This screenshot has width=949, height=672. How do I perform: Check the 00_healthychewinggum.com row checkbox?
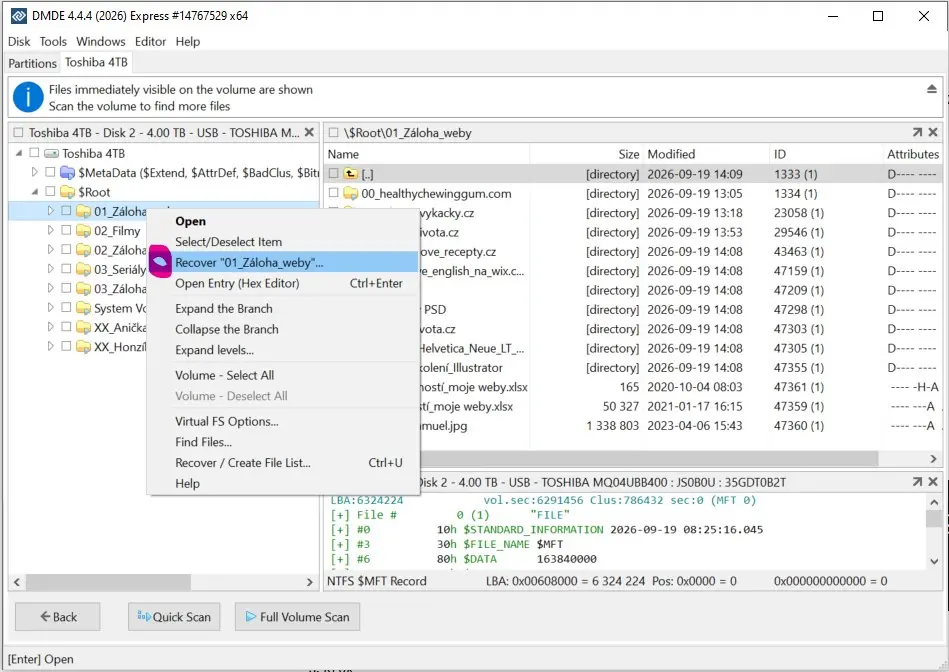click(x=333, y=193)
